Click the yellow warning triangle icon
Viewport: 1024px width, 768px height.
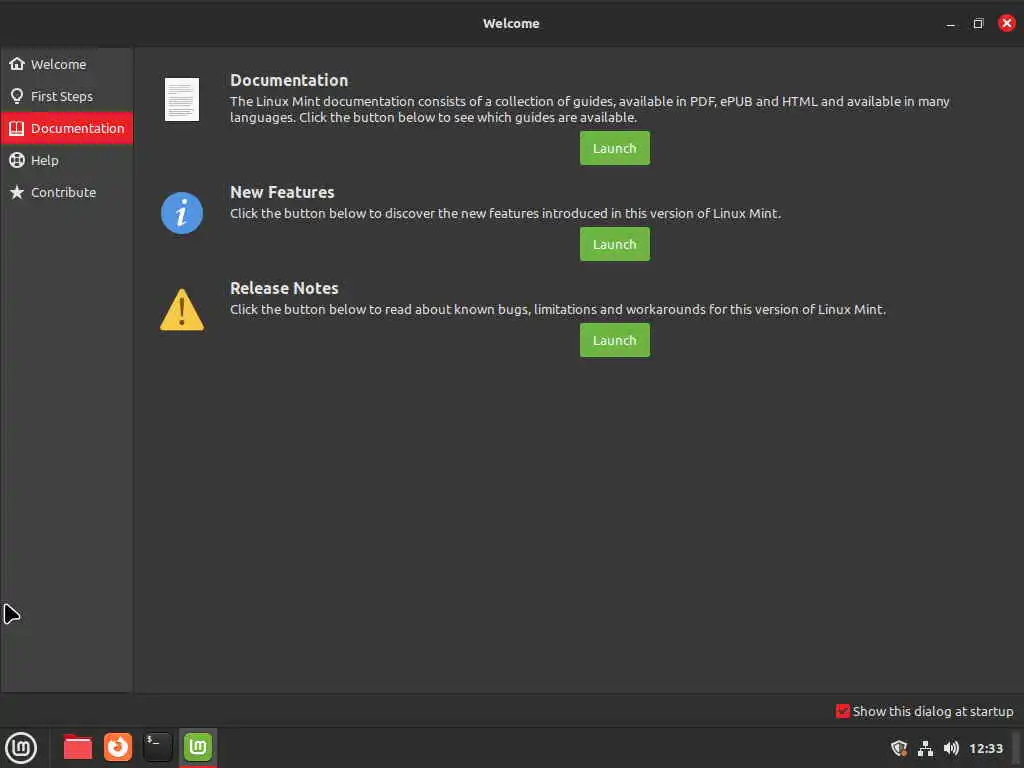[x=182, y=310]
